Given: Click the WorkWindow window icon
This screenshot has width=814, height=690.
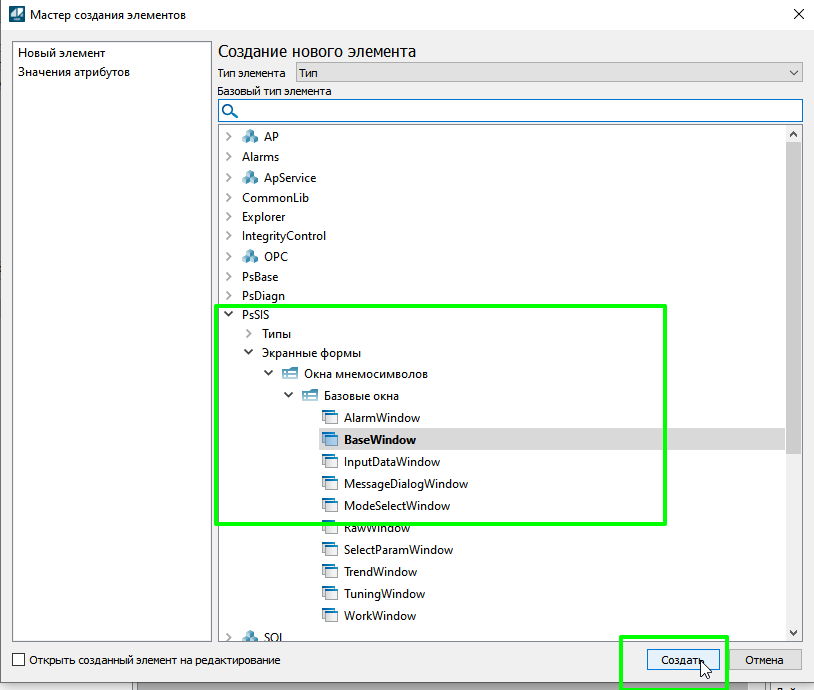Looking at the screenshot, I should tap(330, 616).
